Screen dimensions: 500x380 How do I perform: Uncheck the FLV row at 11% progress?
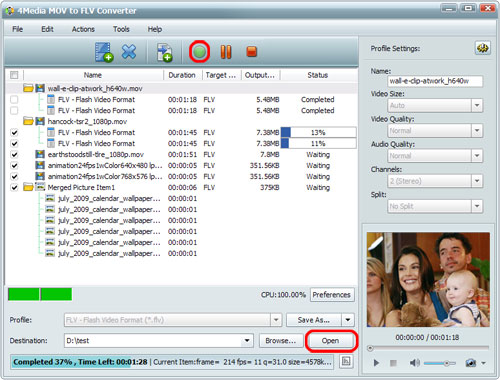[14, 143]
